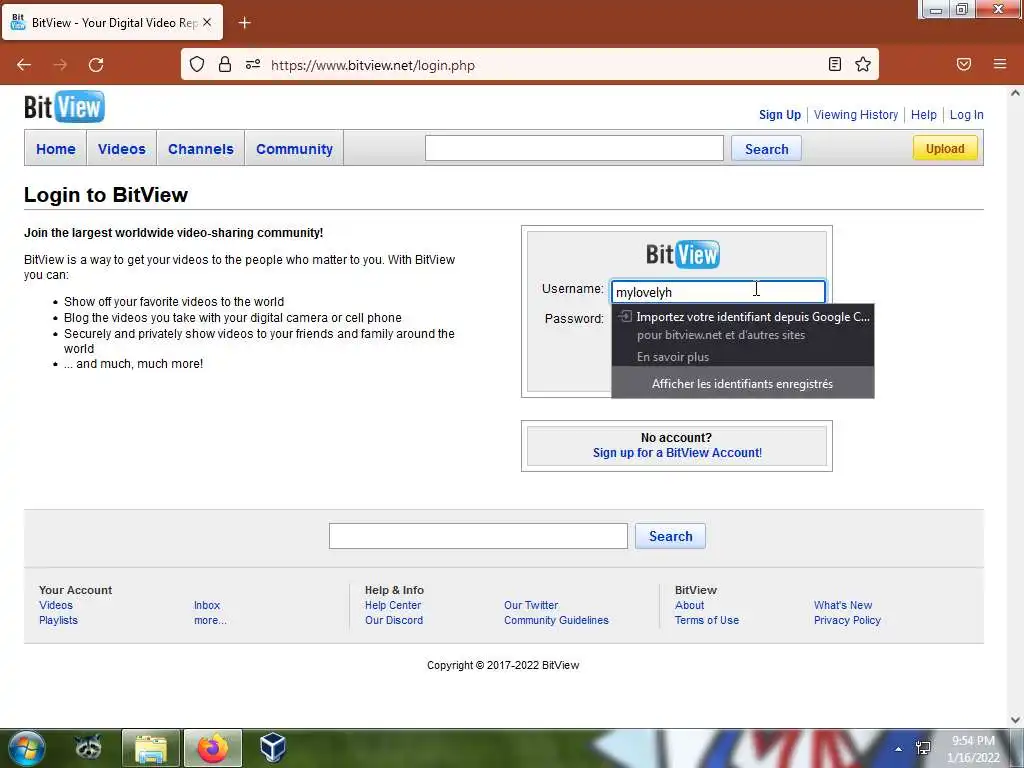Click the BitView logo at top left

pos(64,107)
